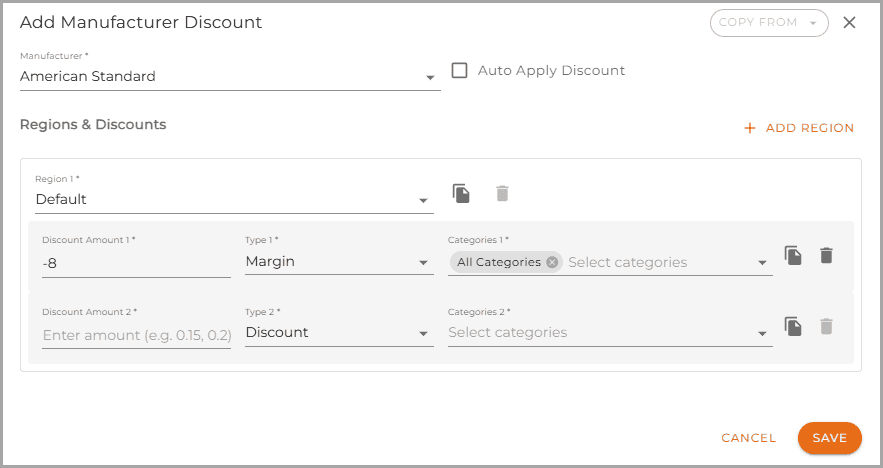Duplicate Region 1 using the copy icon
This screenshot has width=883, height=468.
point(461,193)
